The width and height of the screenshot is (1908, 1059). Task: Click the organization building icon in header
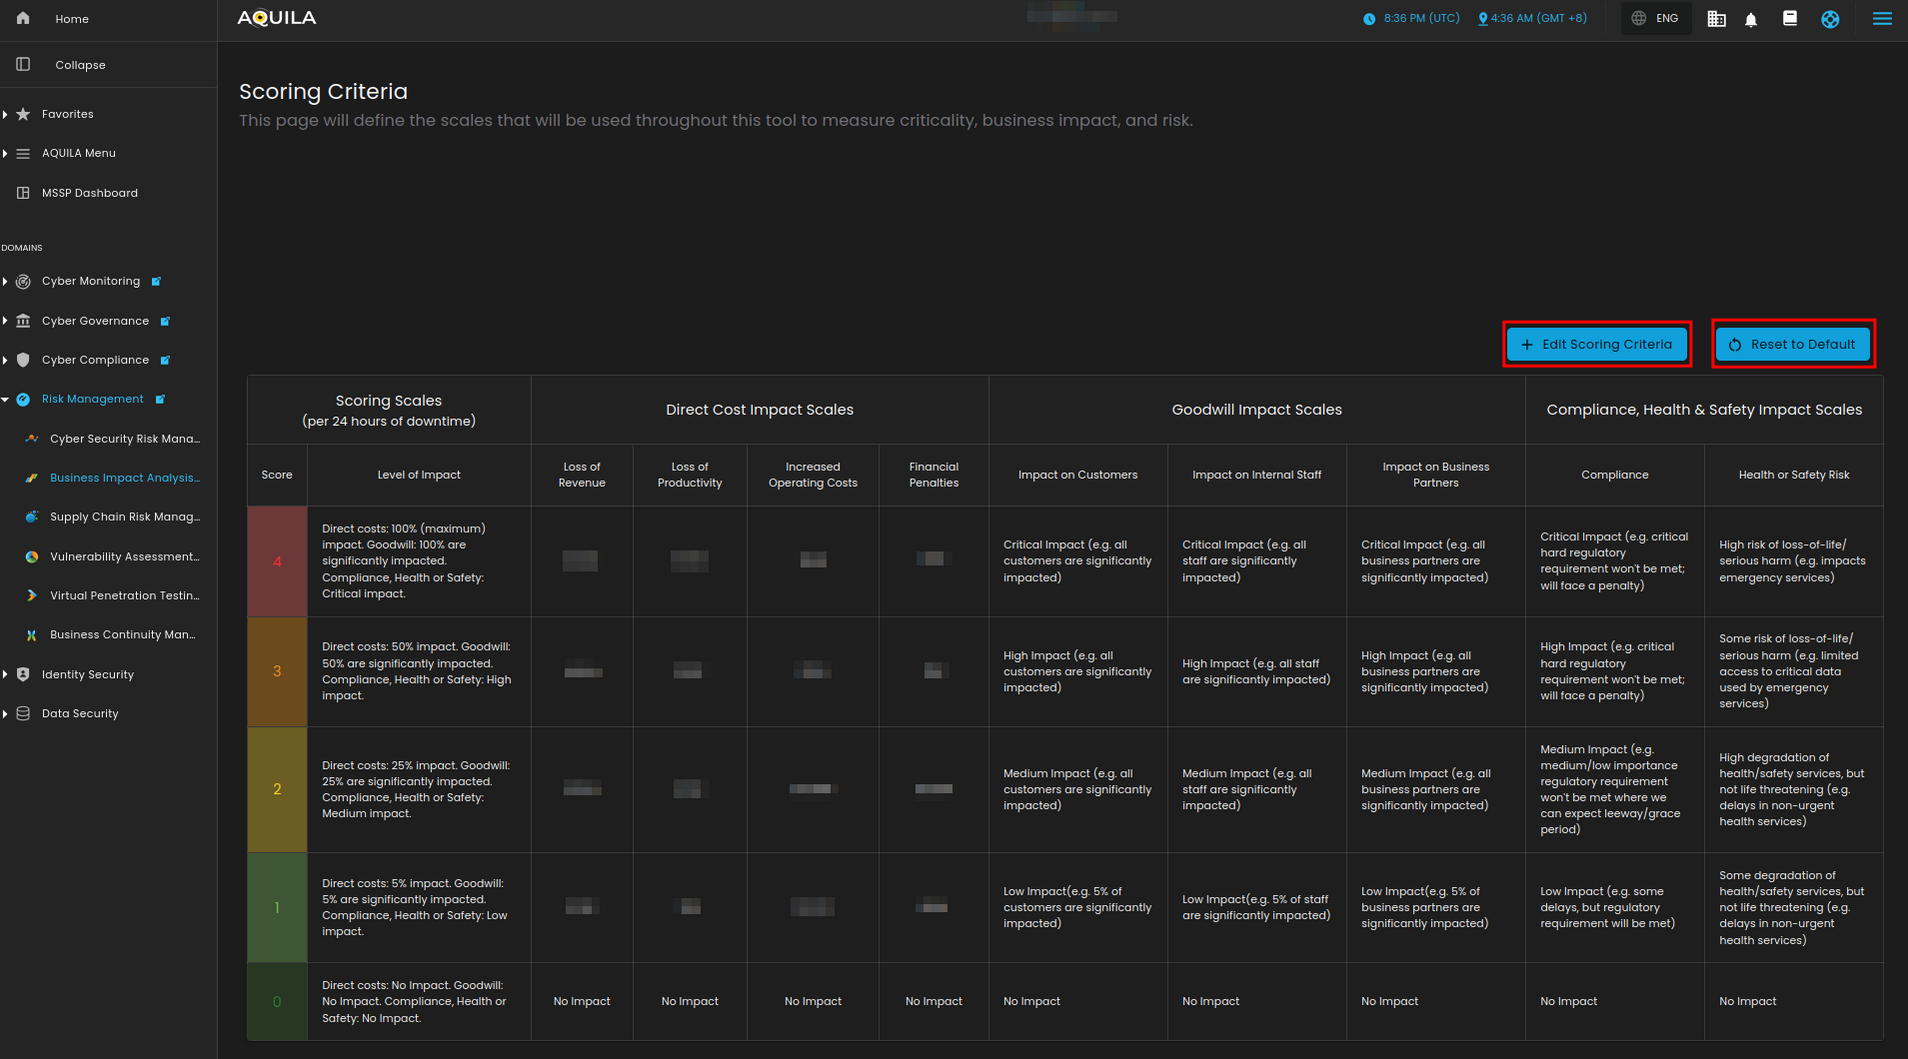[1716, 19]
